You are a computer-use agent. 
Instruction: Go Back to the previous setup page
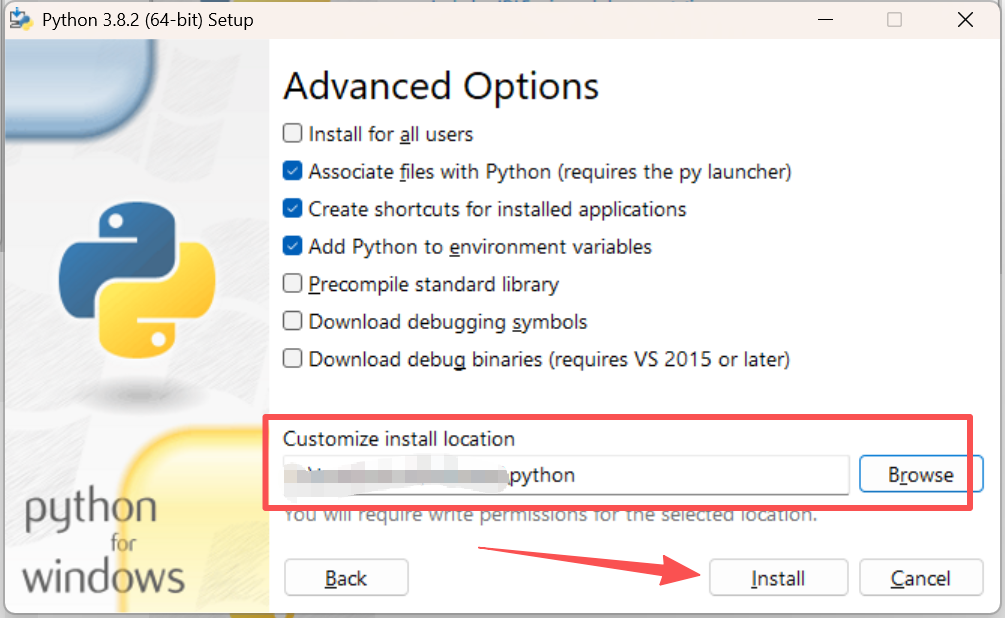[x=346, y=578]
